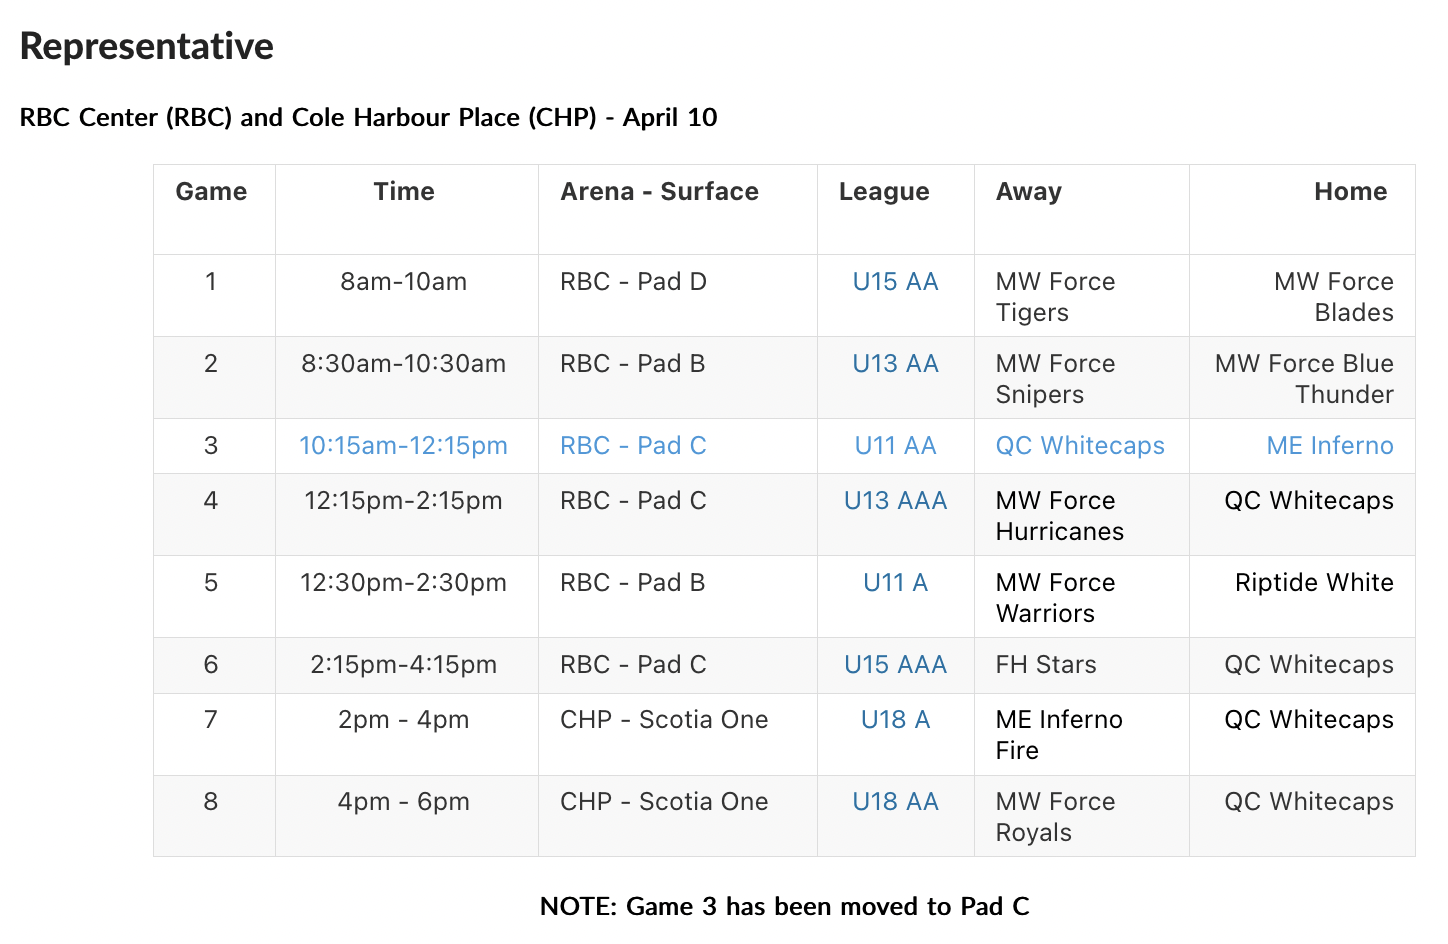Select the CHP - Scotia One cell for game 7

[664, 720]
